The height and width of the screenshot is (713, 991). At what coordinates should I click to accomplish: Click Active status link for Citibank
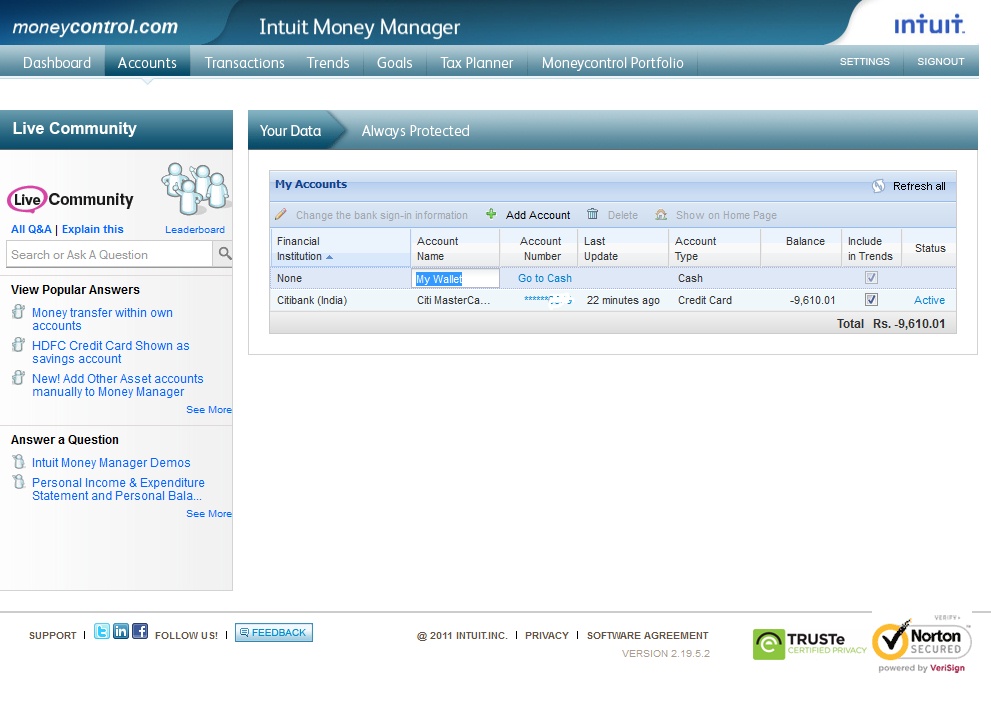pos(929,300)
